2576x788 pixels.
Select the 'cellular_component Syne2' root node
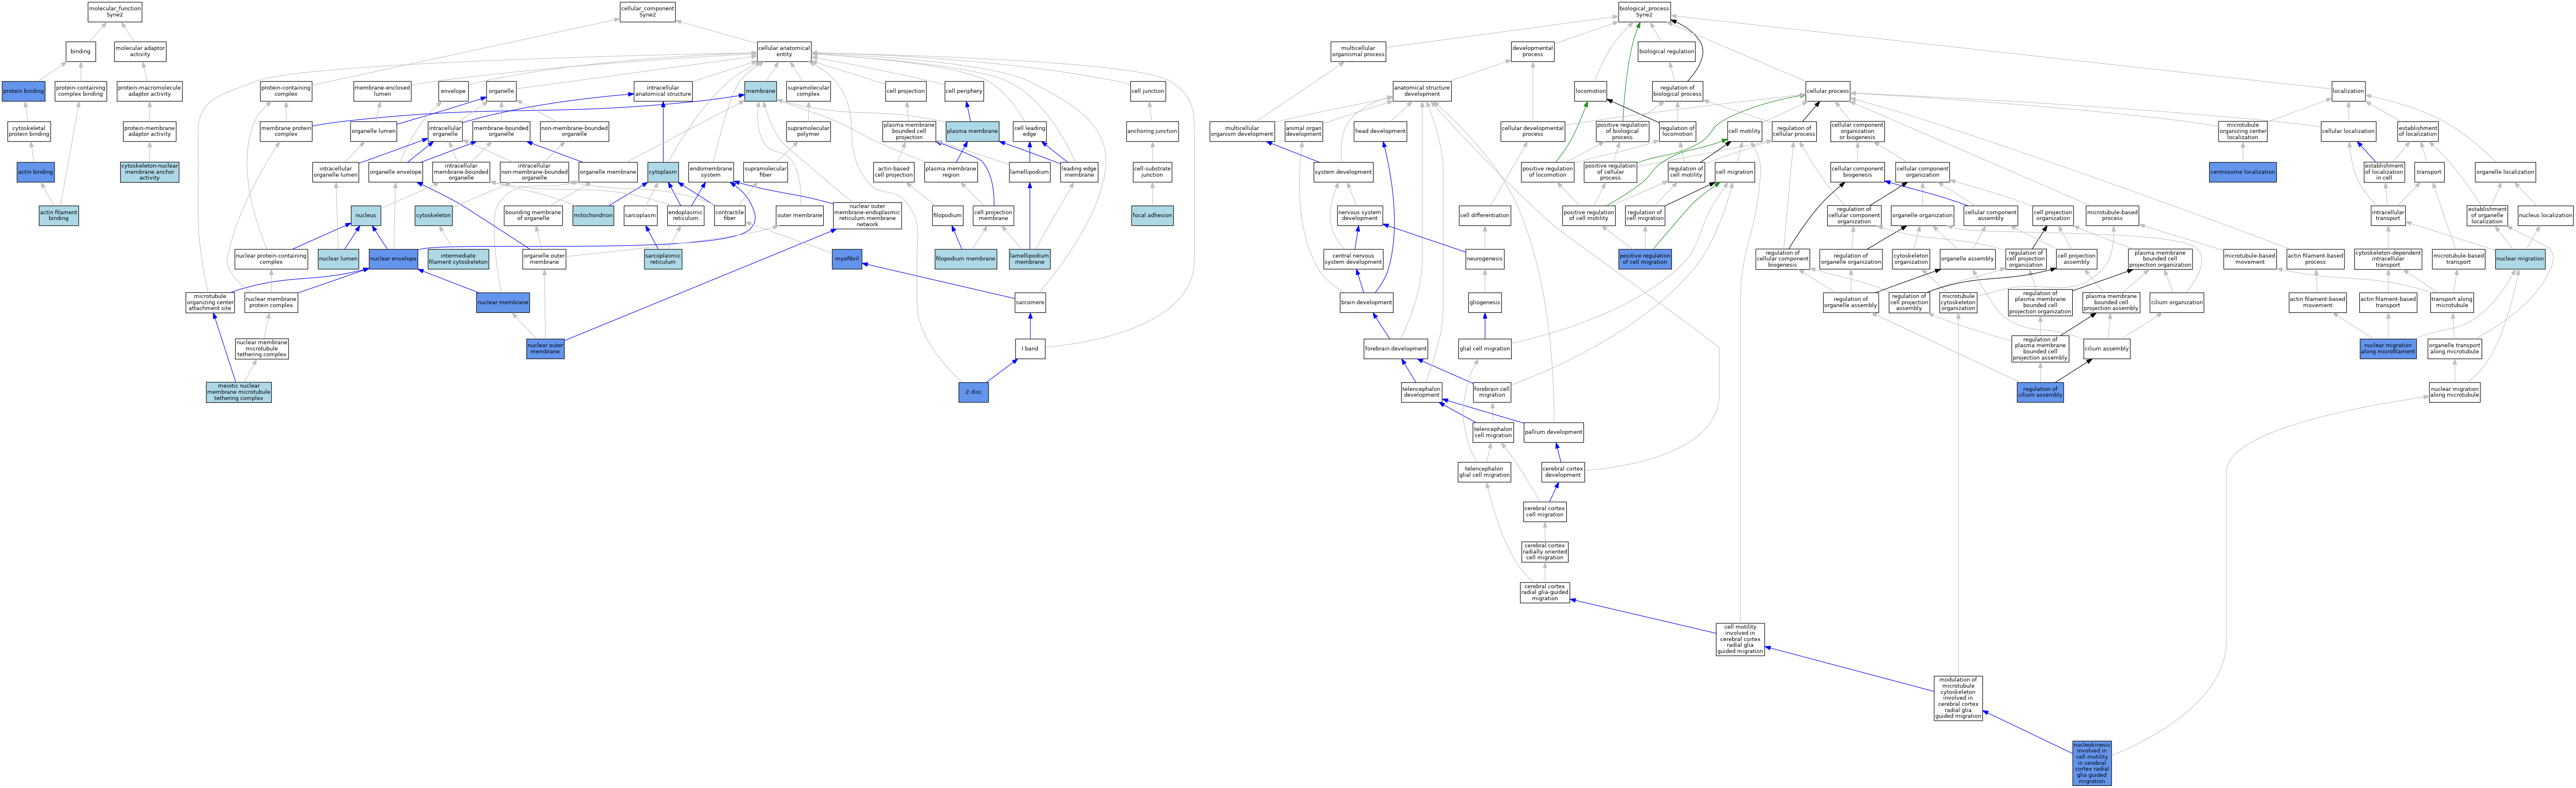pyautogui.click(x=648, y=12)
